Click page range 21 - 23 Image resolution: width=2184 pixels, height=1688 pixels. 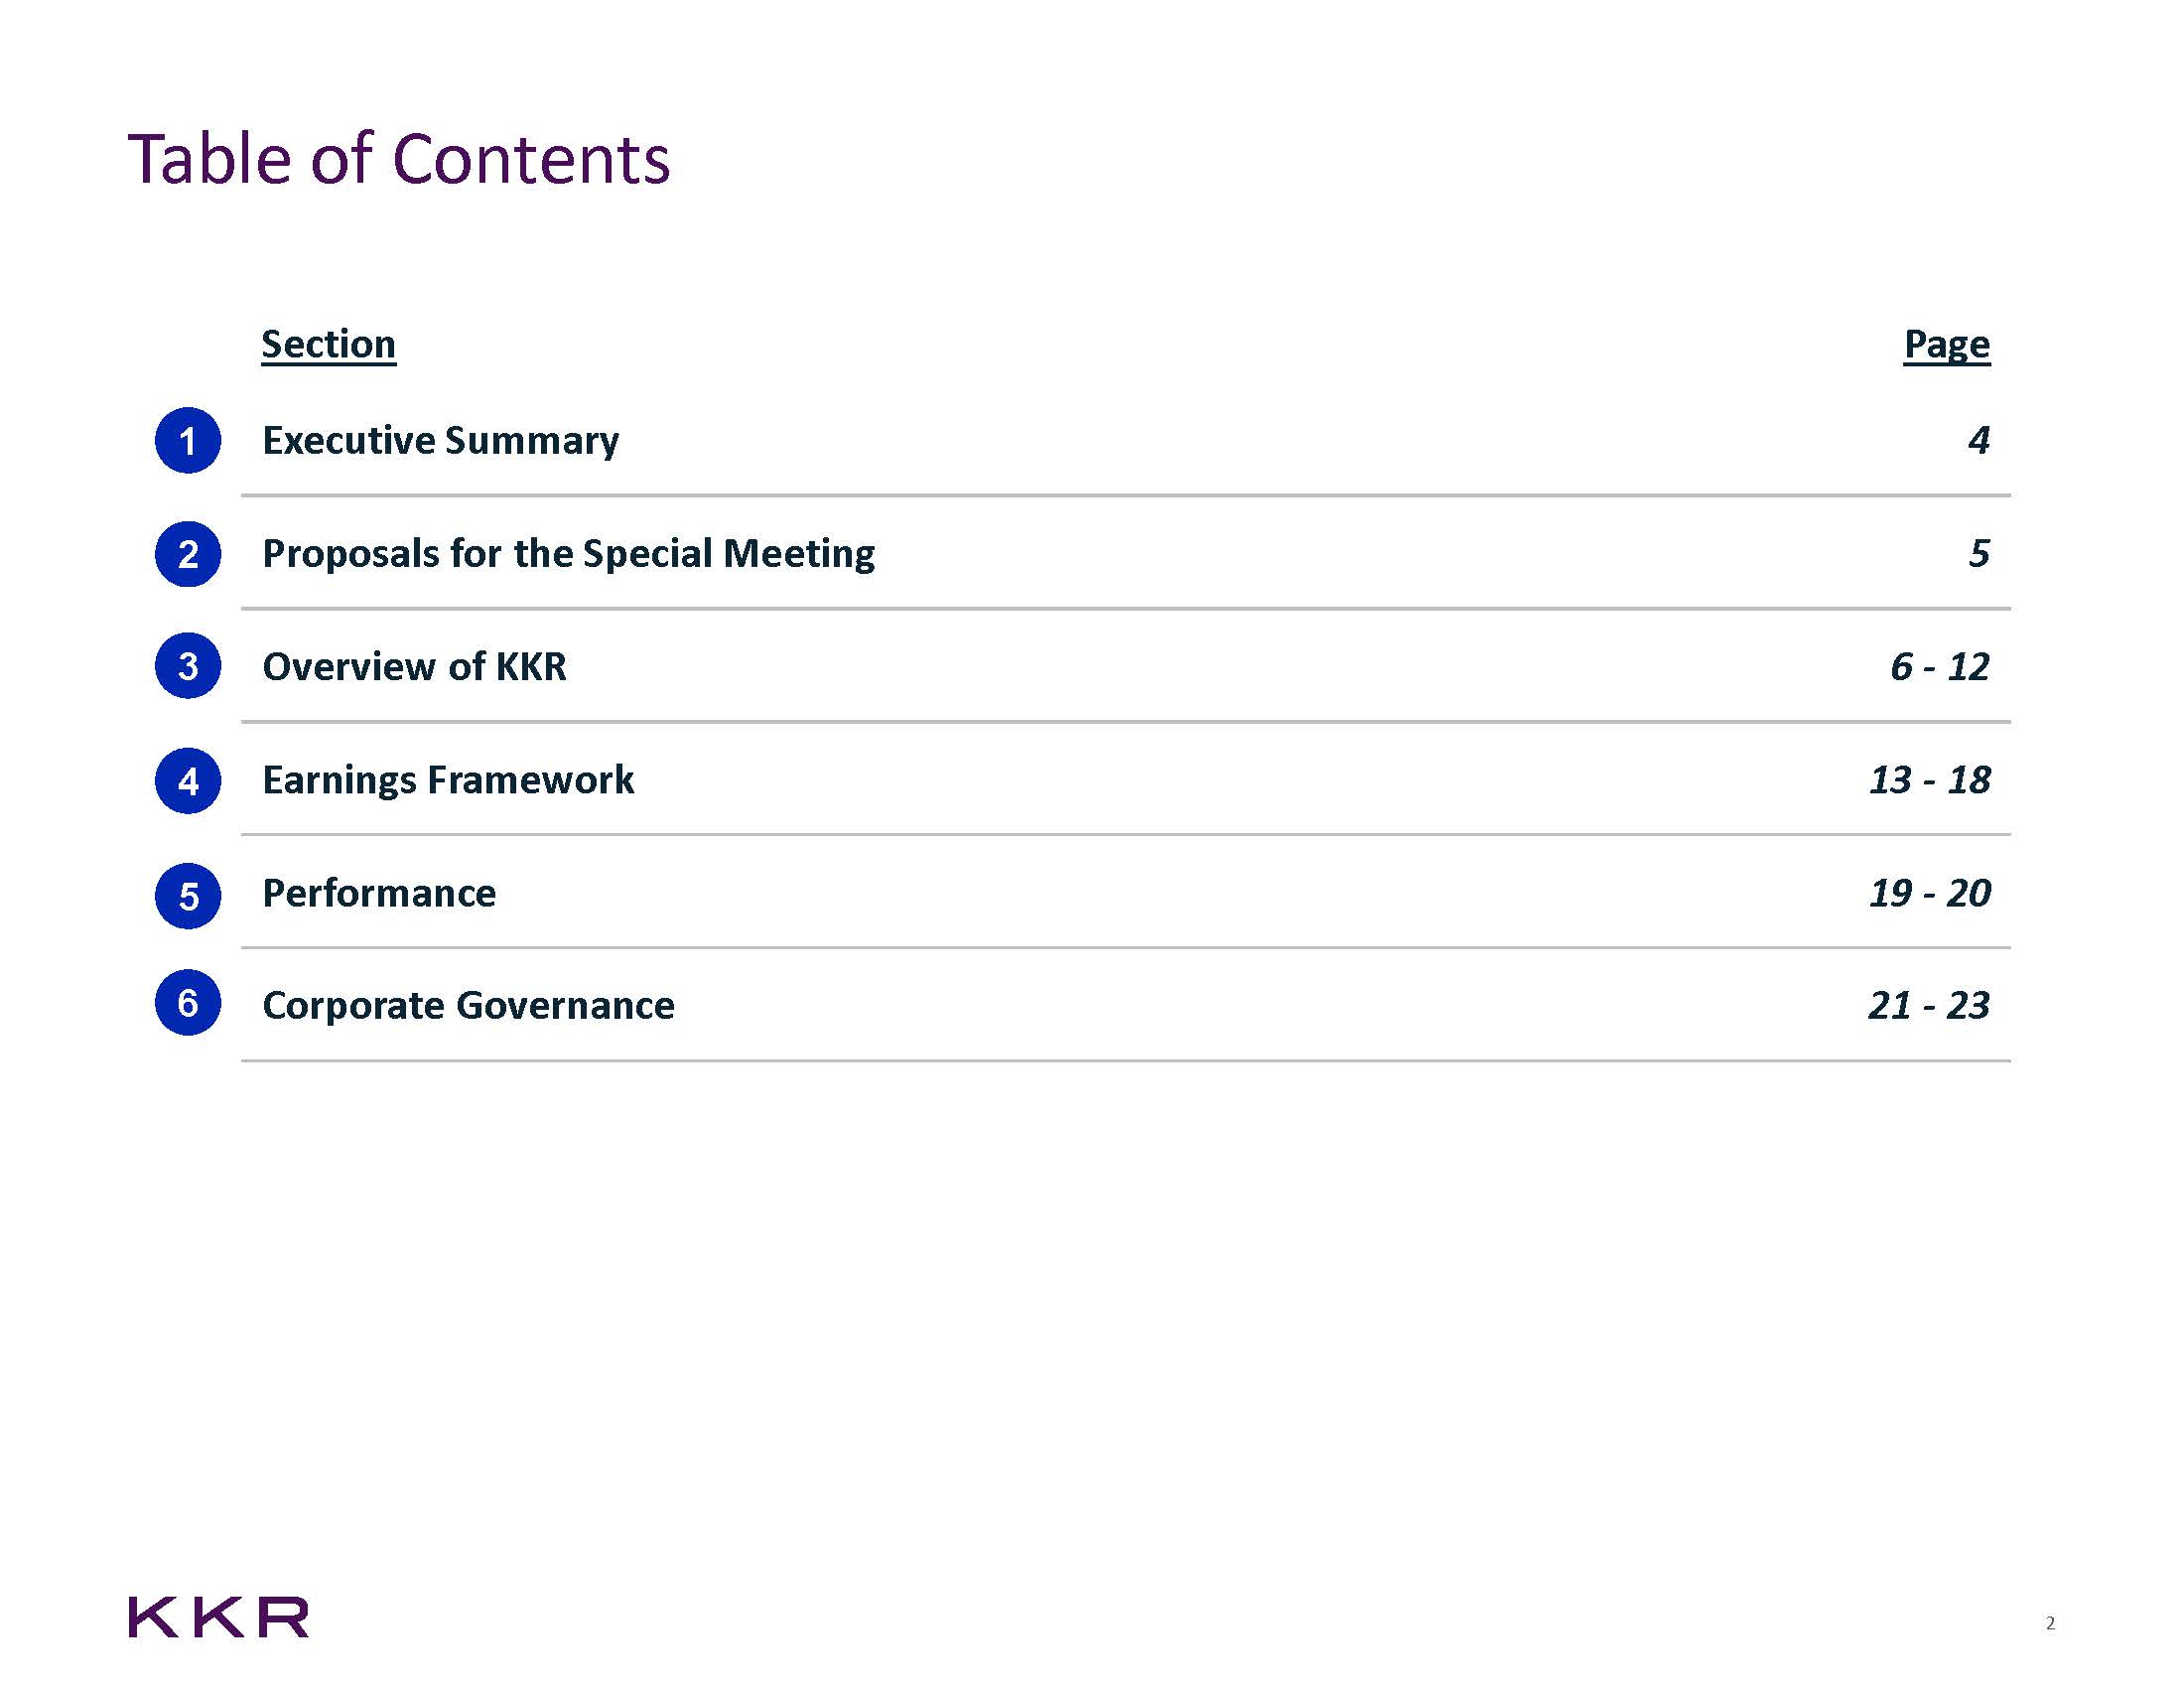click(x=1928, y=1006)
